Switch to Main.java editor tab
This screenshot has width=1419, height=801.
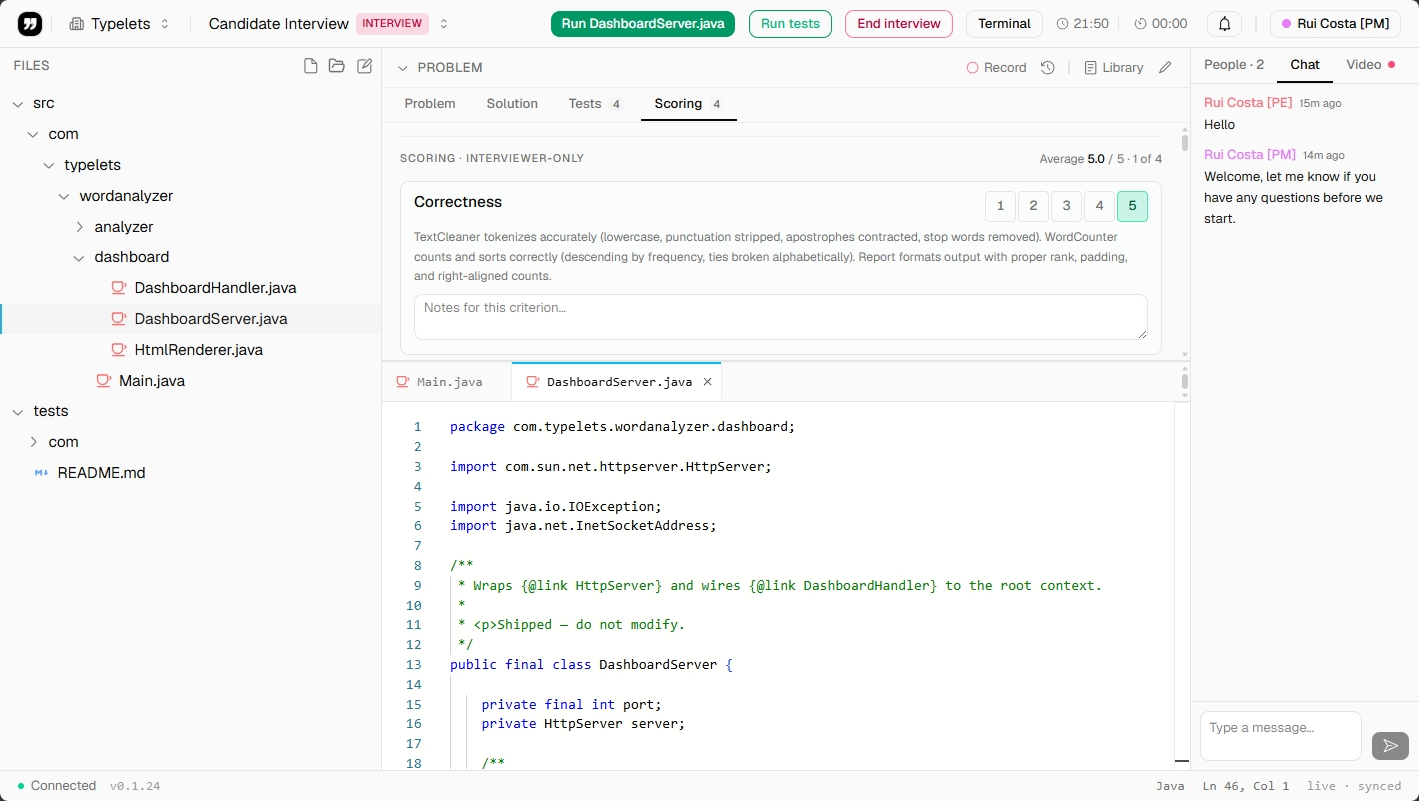pyautogui.click(x=447, y=382)
